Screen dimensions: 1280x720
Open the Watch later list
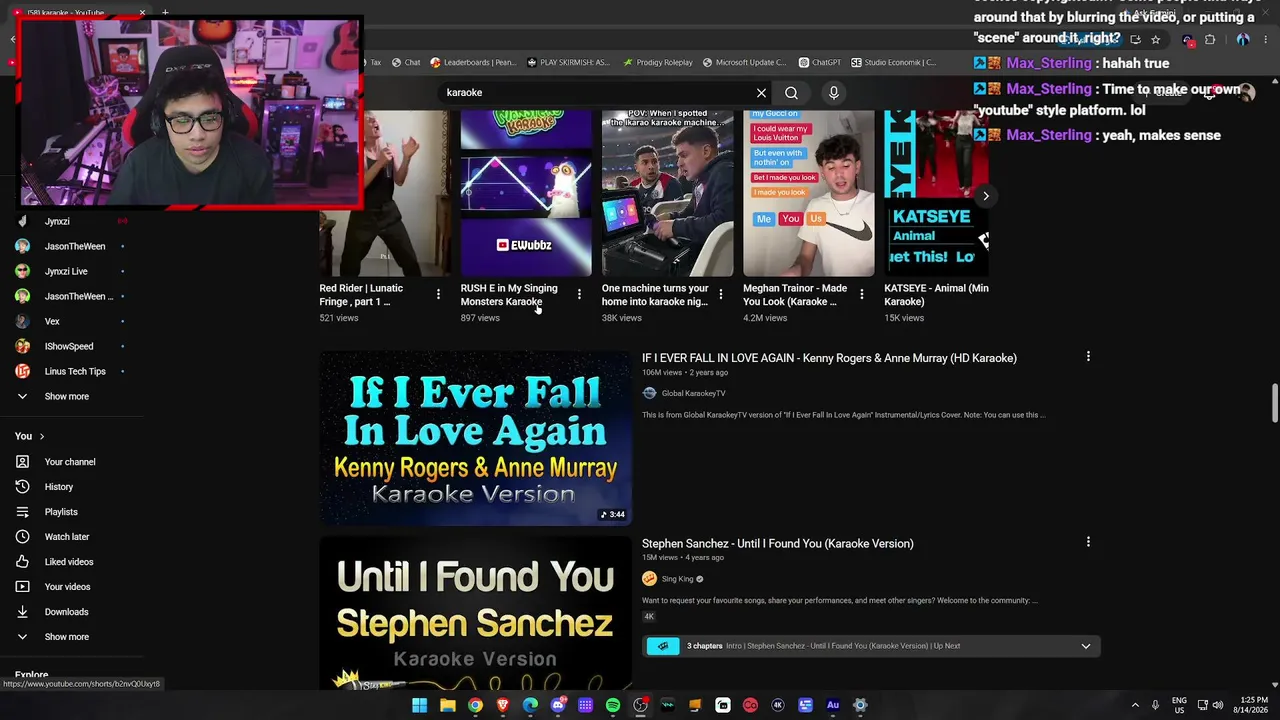click(66, 537)
